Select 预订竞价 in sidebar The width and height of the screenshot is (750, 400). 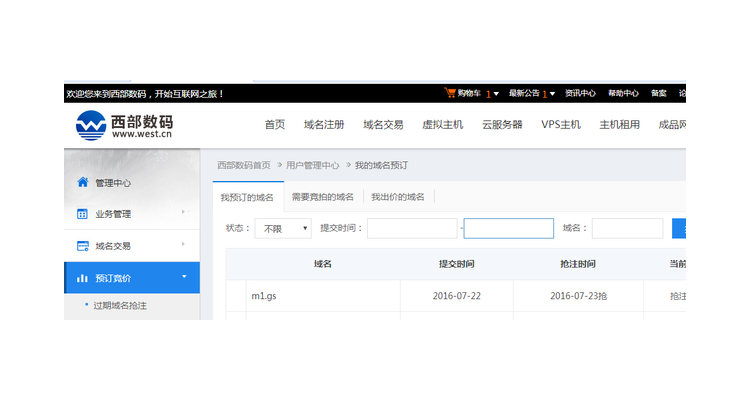[132, 278]
